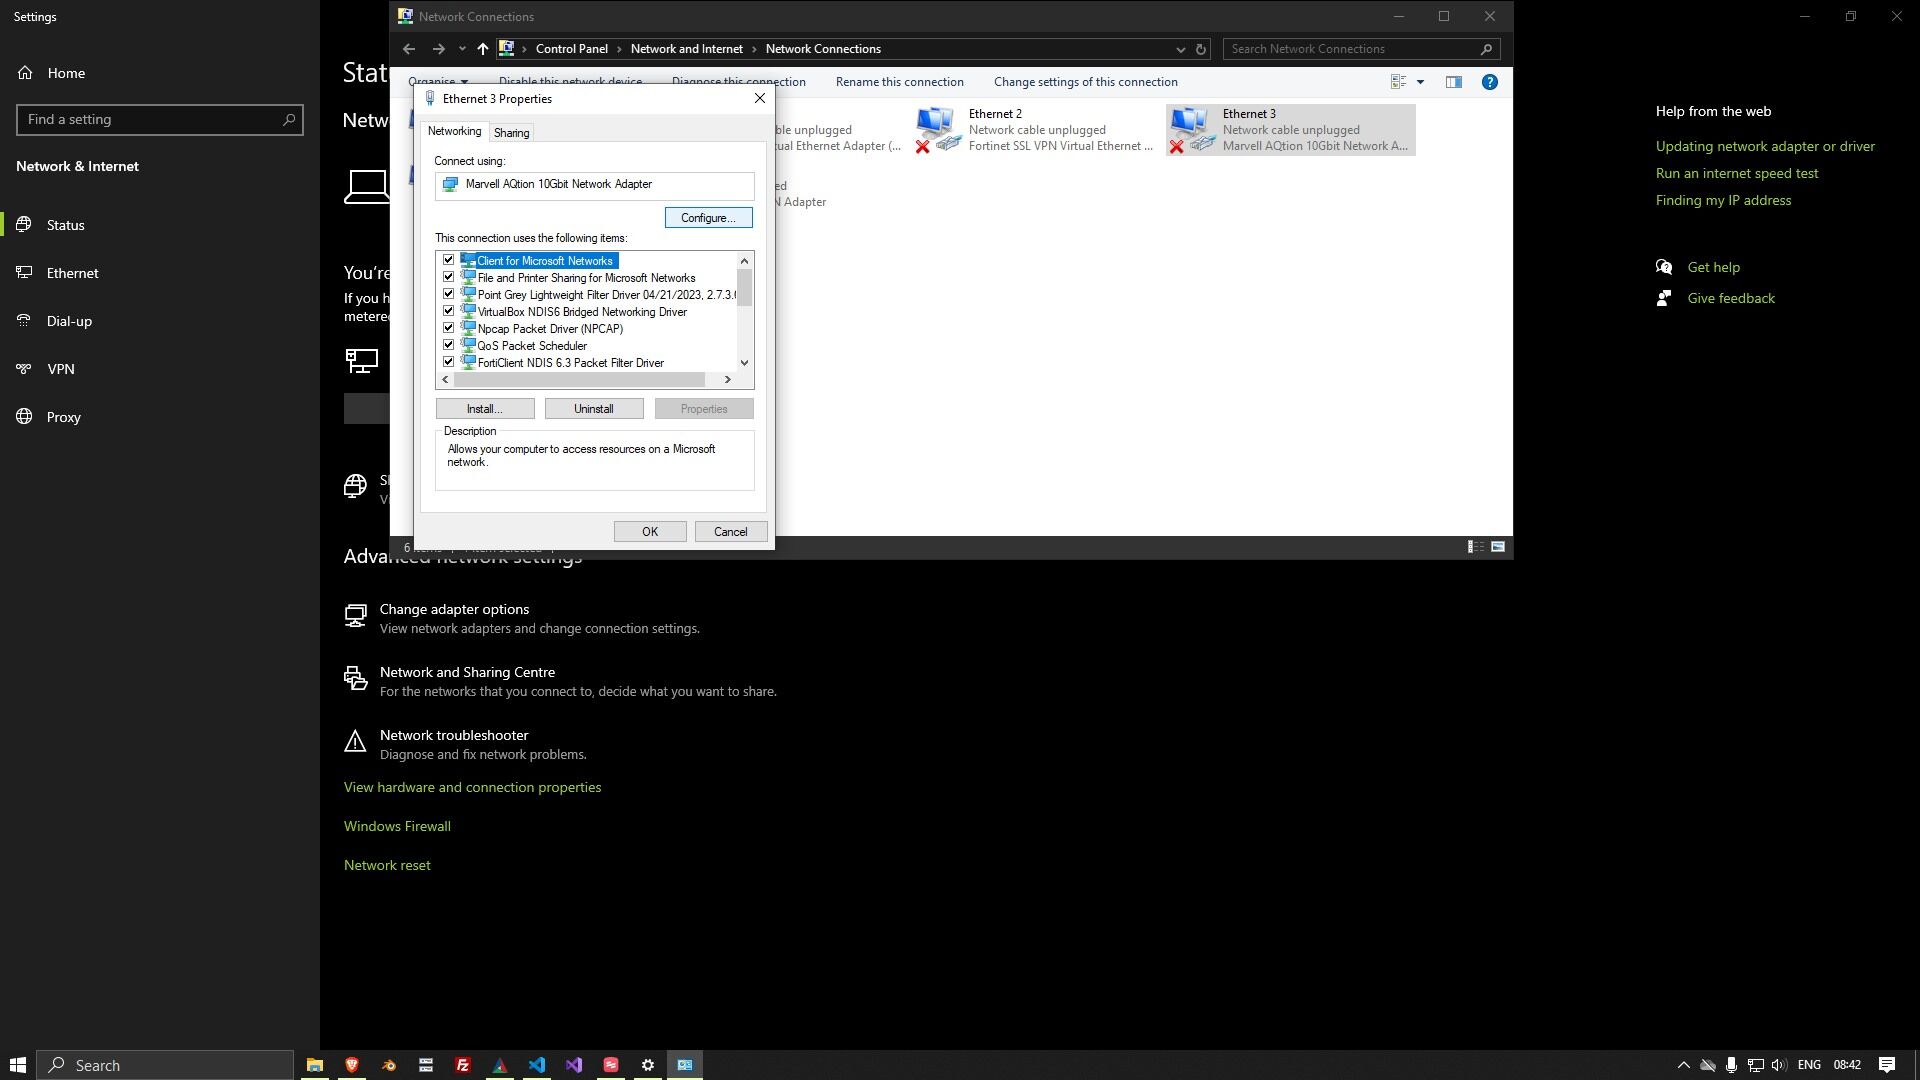1920x1080 pixels.
Task: Uncheck Npcap Packet Driver checkbox
Action: coord(448,328)
